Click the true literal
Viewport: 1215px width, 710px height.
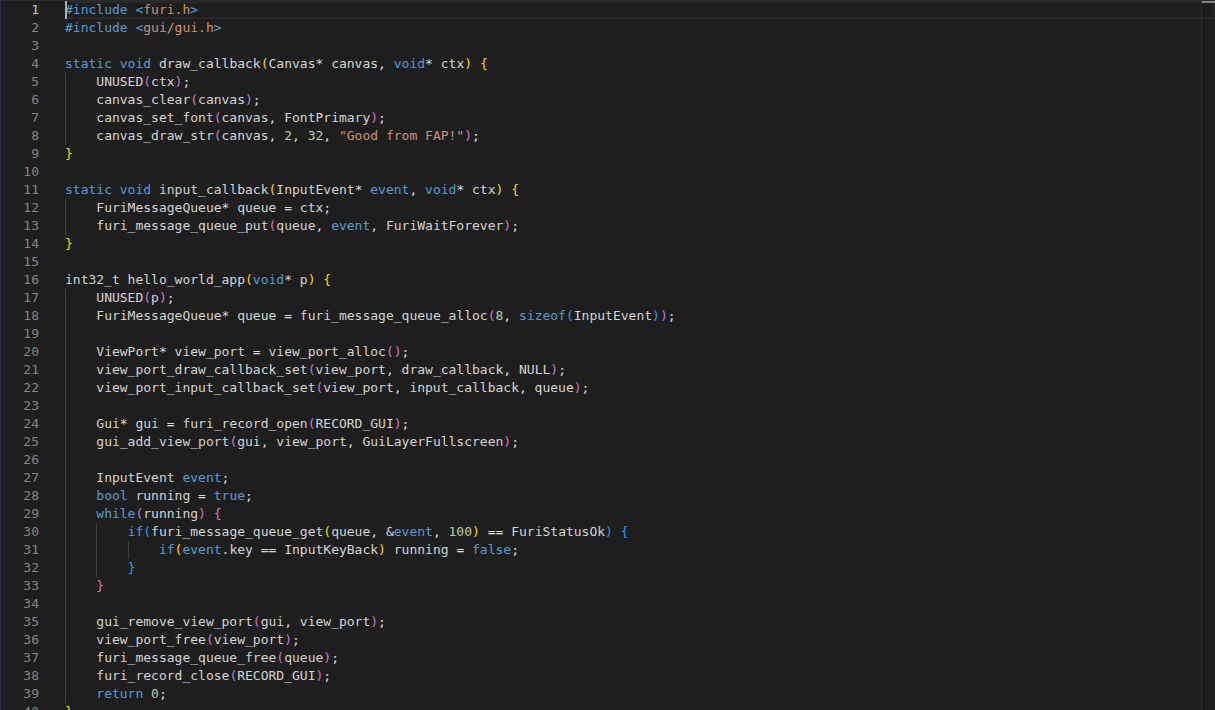(x=229, y=496)
